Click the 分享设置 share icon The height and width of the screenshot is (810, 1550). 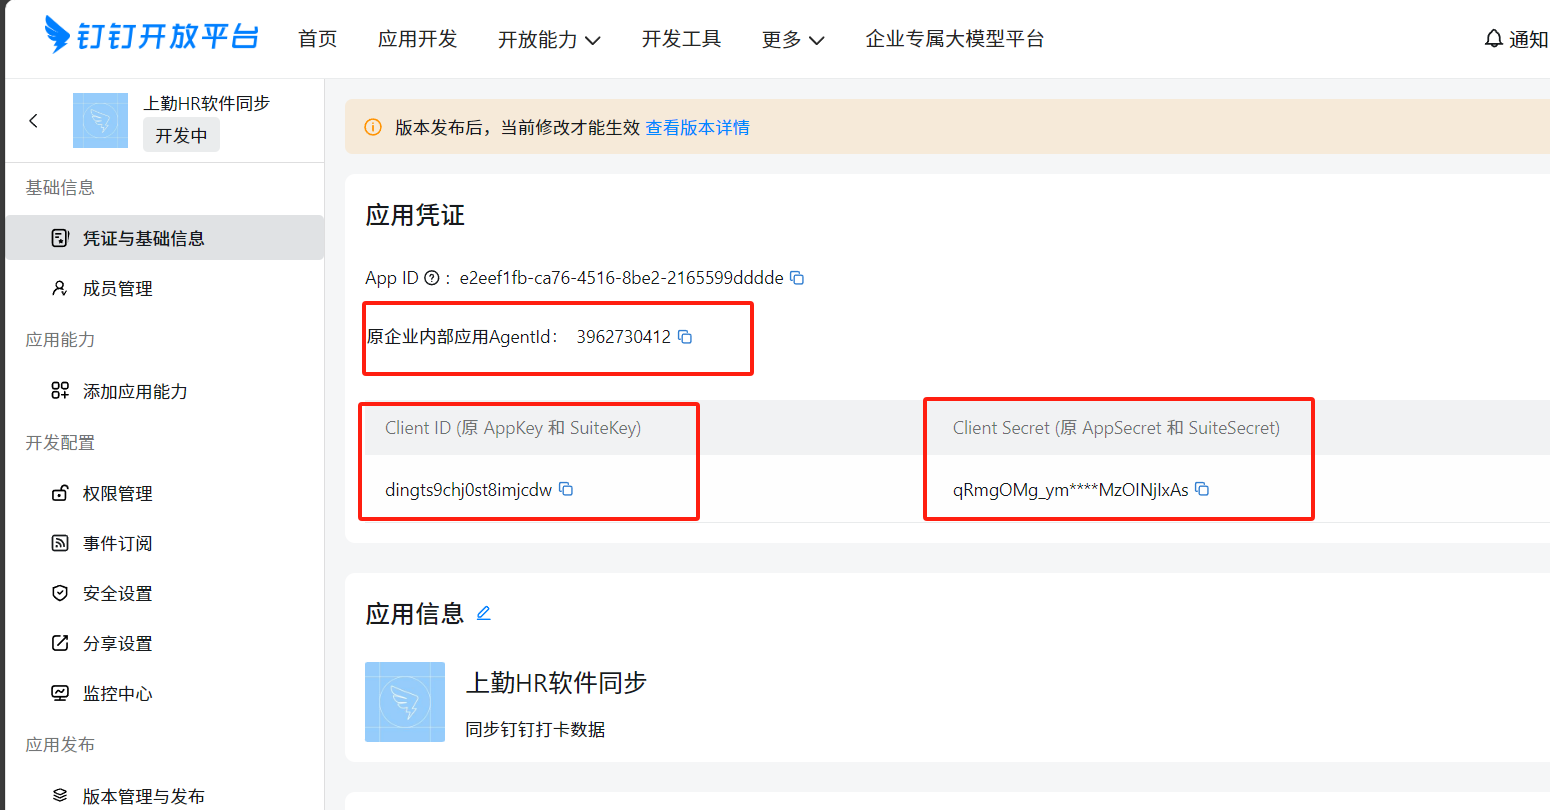(x=60, y=643)
